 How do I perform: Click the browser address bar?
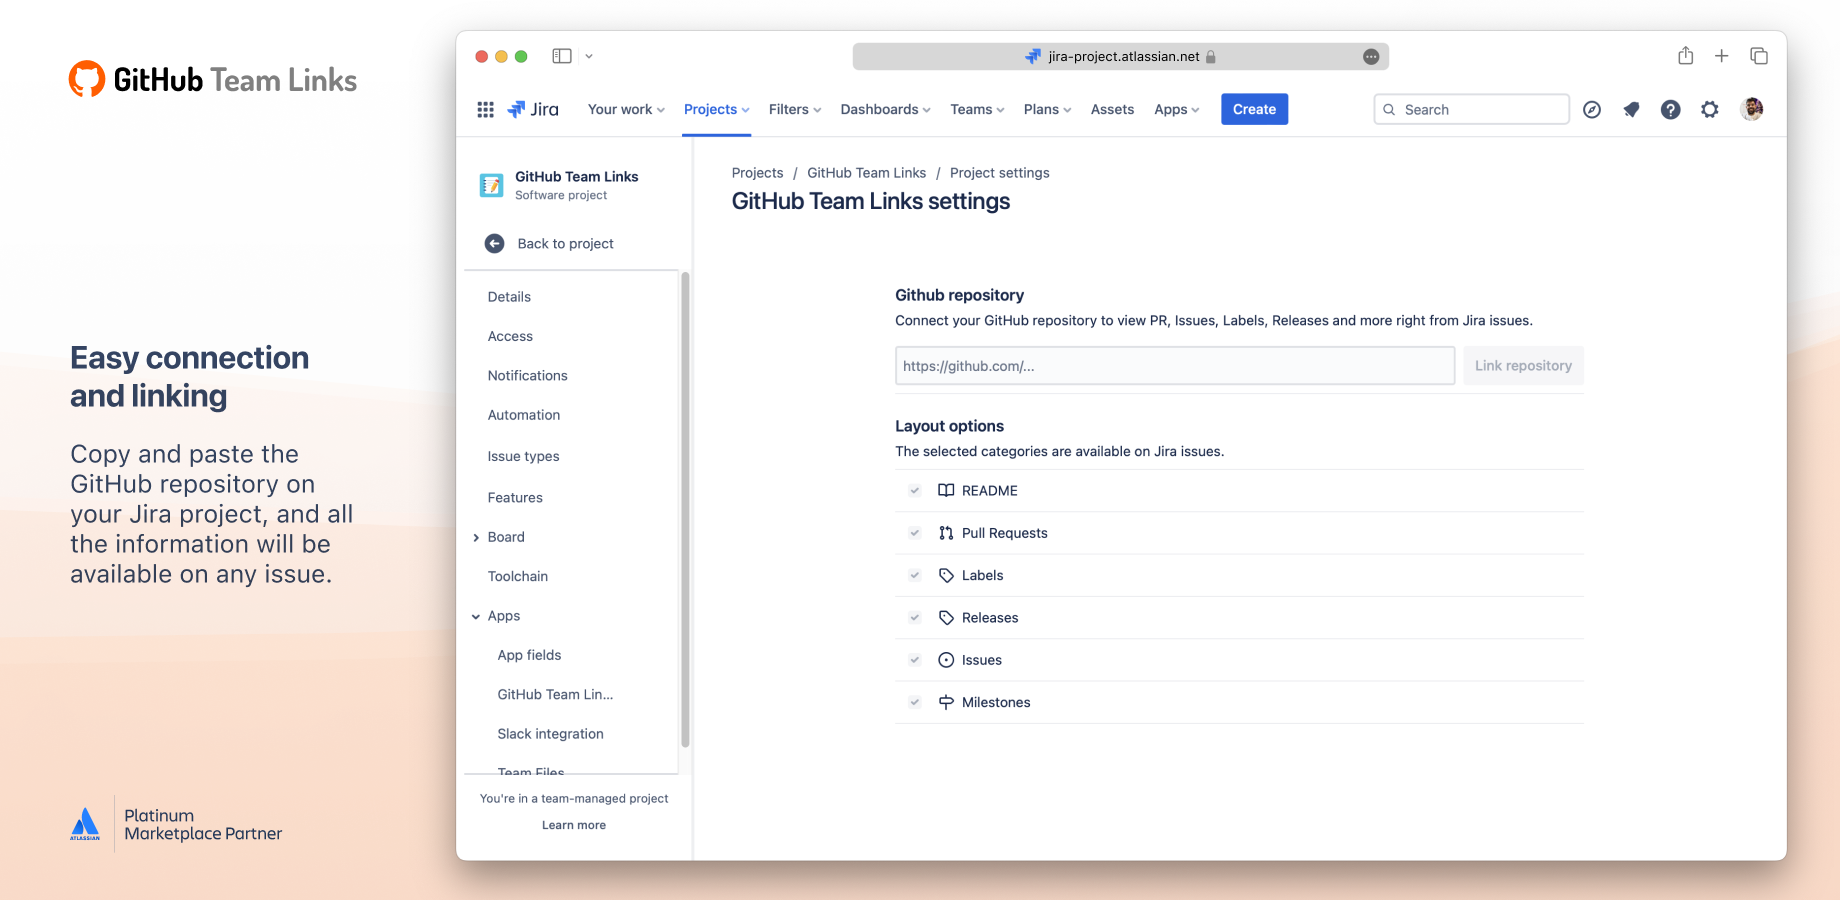1120,57
